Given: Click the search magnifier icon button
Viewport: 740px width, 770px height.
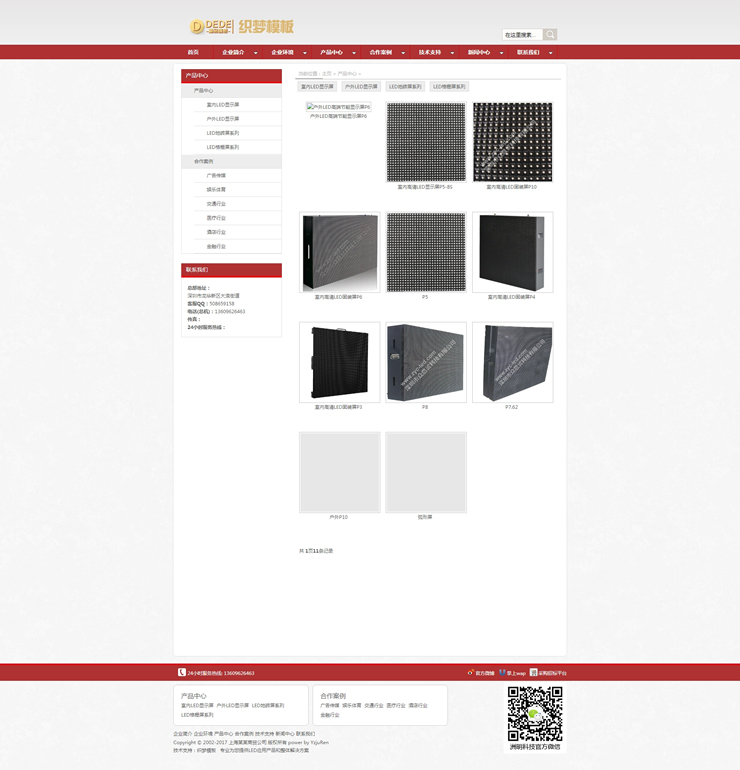Looking at the screenshot, I should tap(550, 34).
